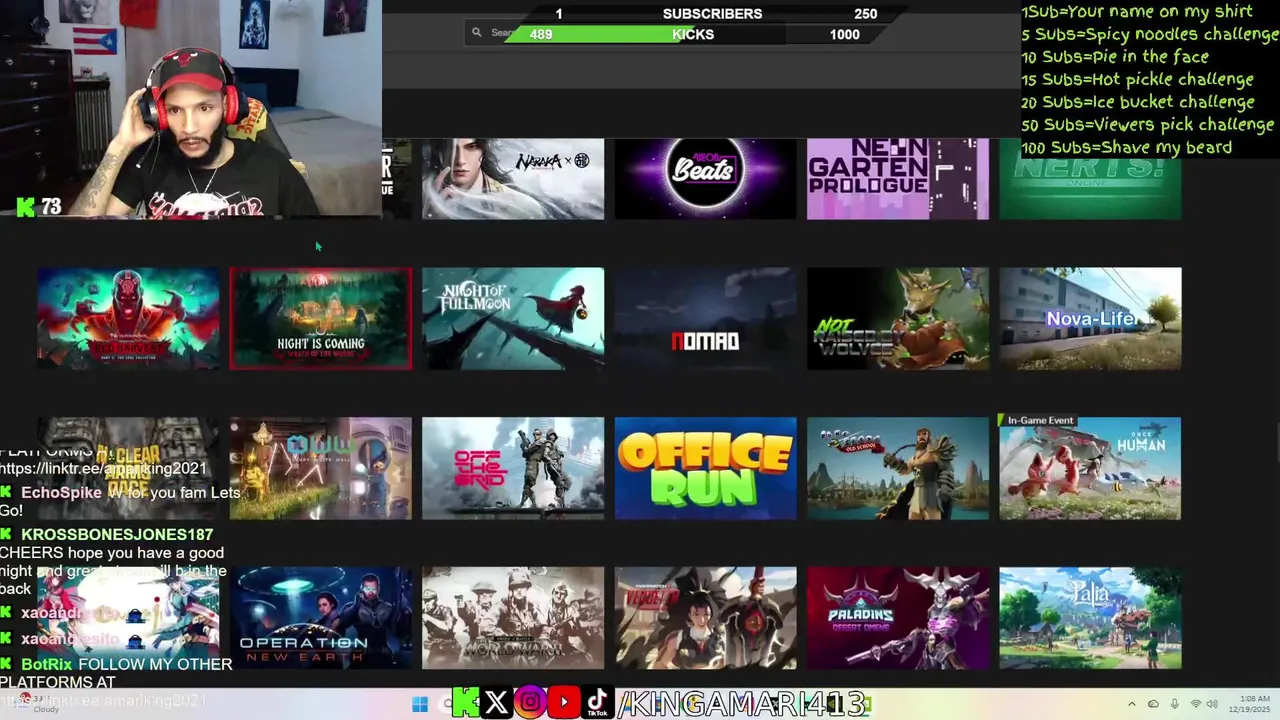Viewport: 1280px width, 720px height.
Task: Click the search magnifier icon
Action: 477,33
